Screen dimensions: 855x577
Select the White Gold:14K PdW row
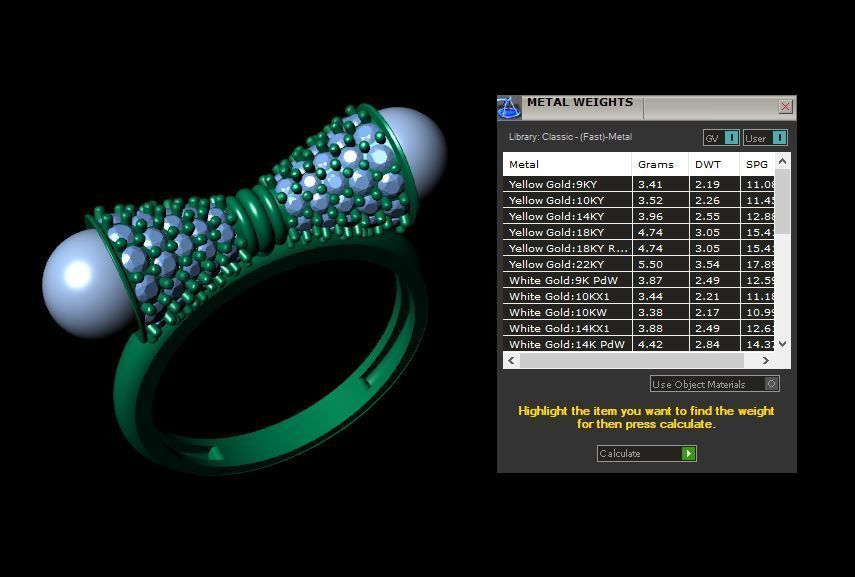(639, 344)
